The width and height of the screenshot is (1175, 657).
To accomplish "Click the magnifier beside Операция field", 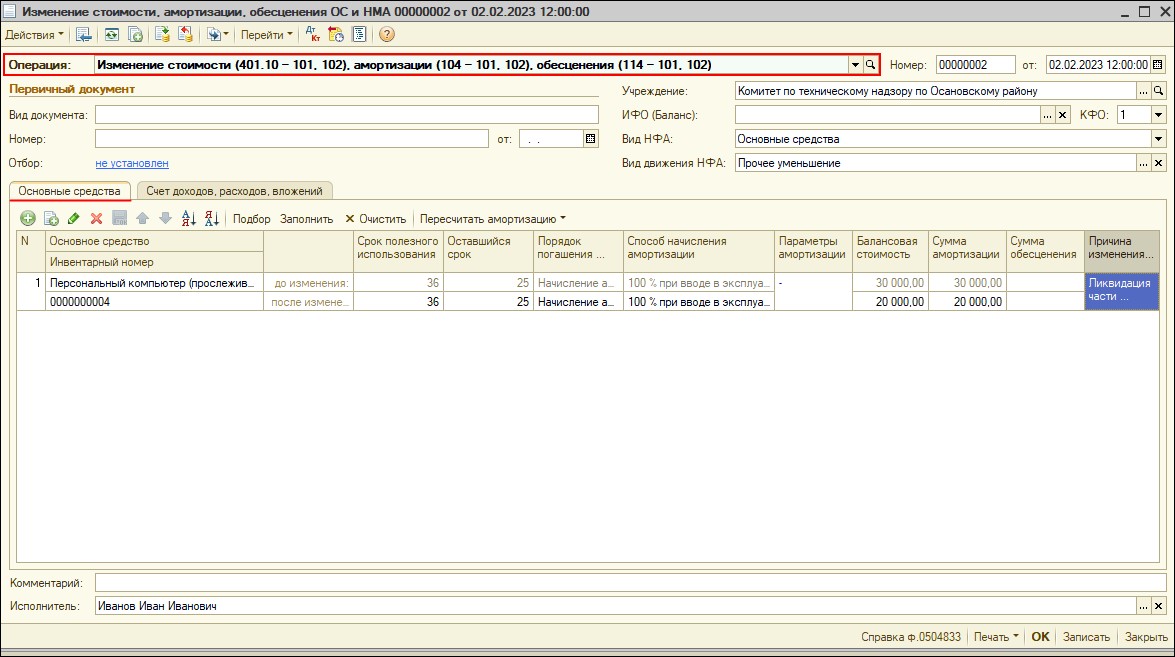I will [870, 65].
